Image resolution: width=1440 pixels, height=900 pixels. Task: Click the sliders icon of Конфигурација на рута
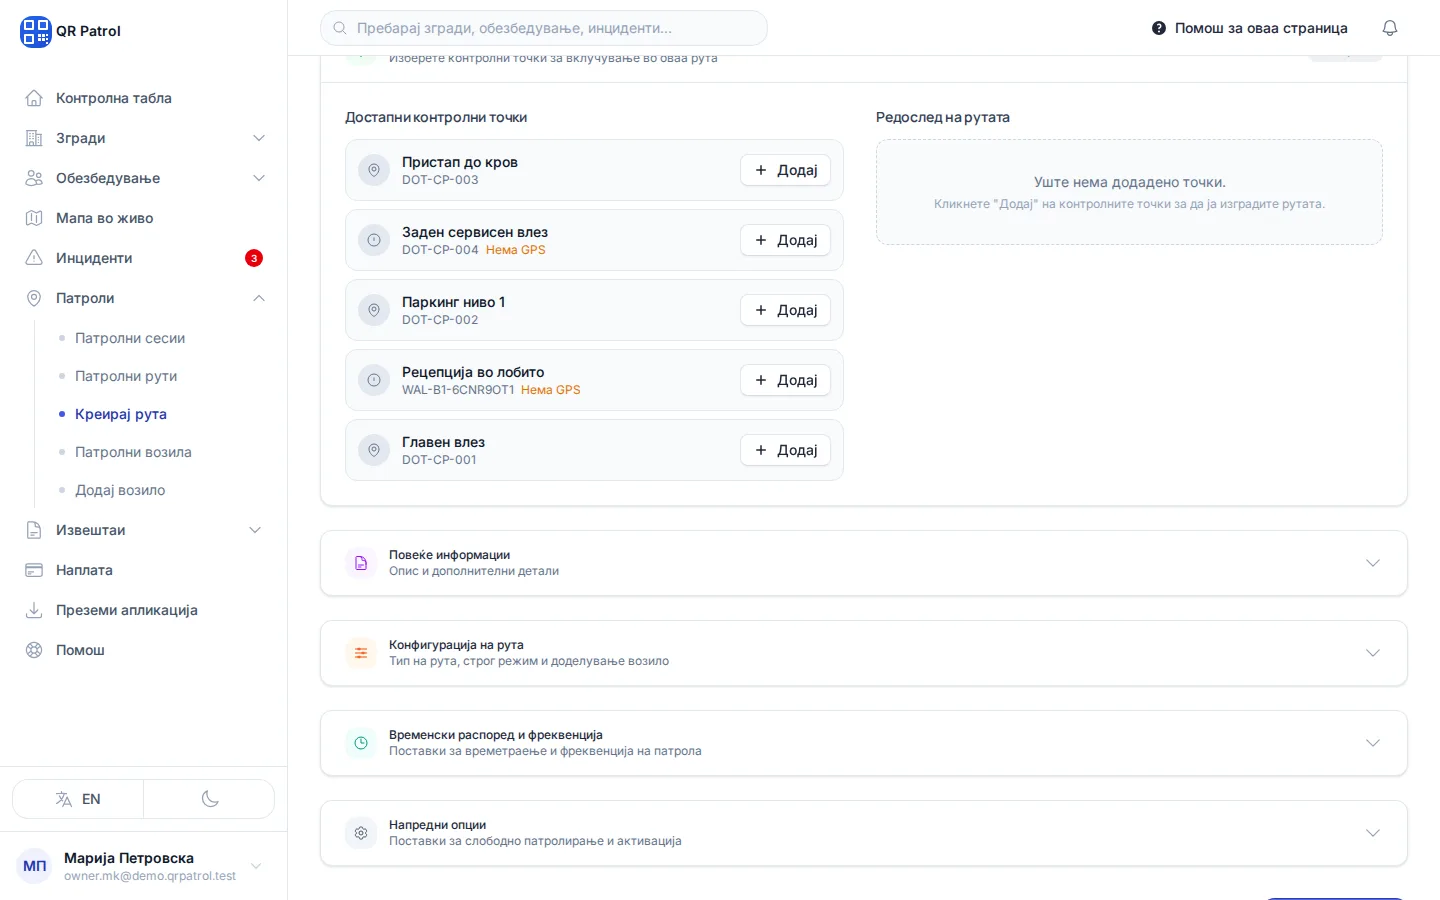click(x=361, y=653)
